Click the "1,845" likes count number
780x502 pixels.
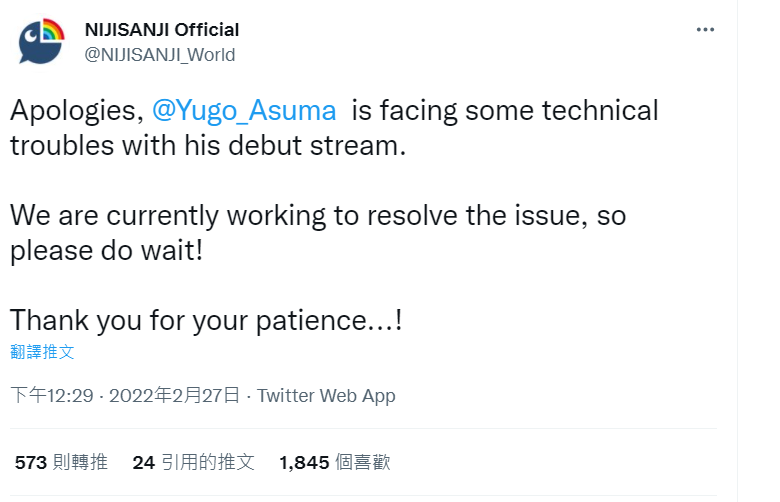(x=304, y=462)
